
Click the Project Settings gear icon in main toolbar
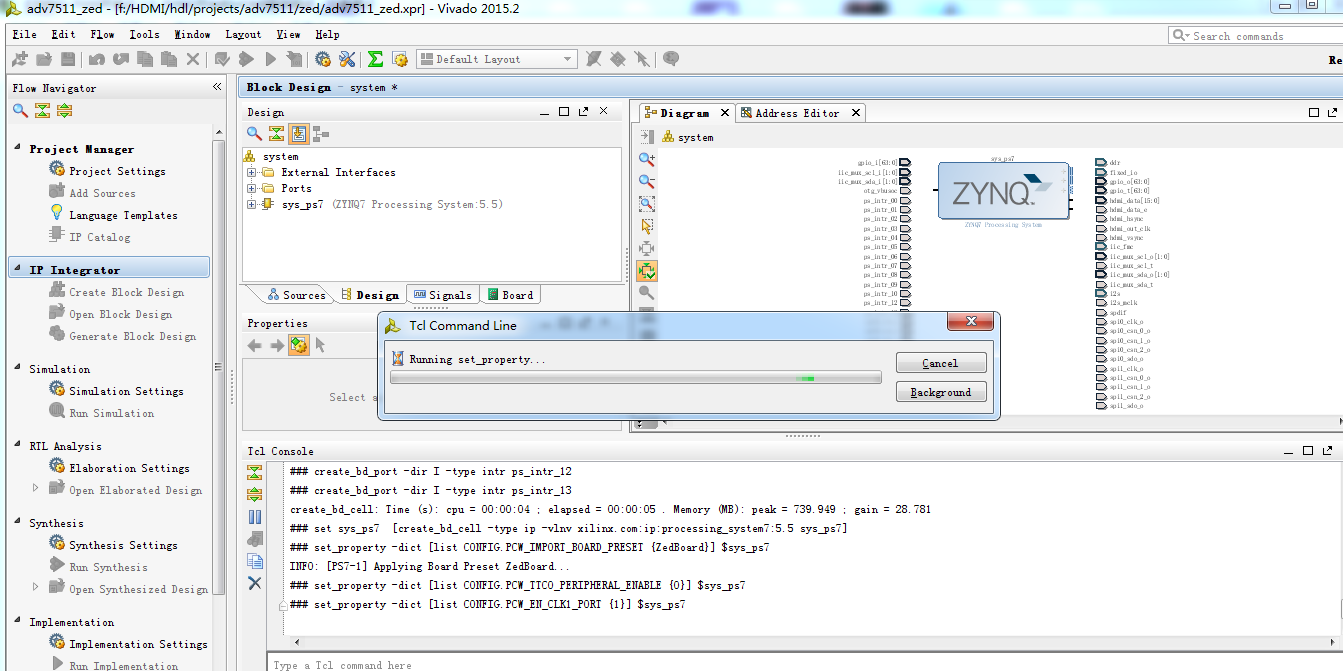(323, 59)
